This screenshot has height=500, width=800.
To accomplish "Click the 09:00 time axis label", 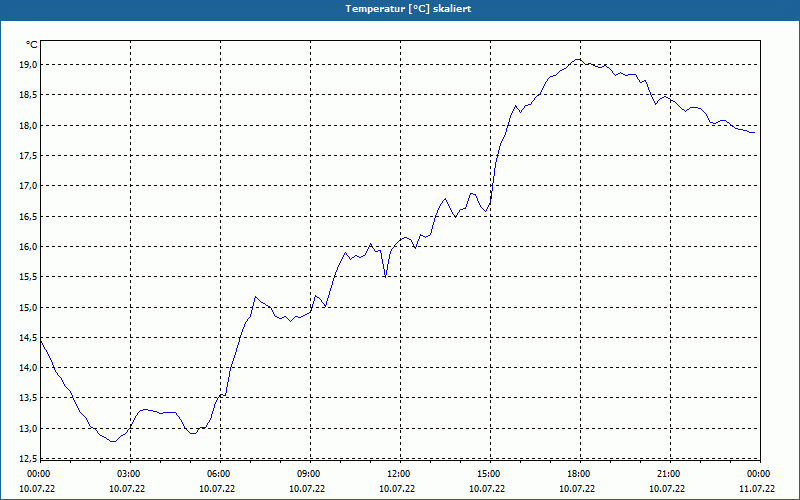I will pos(310,474).
